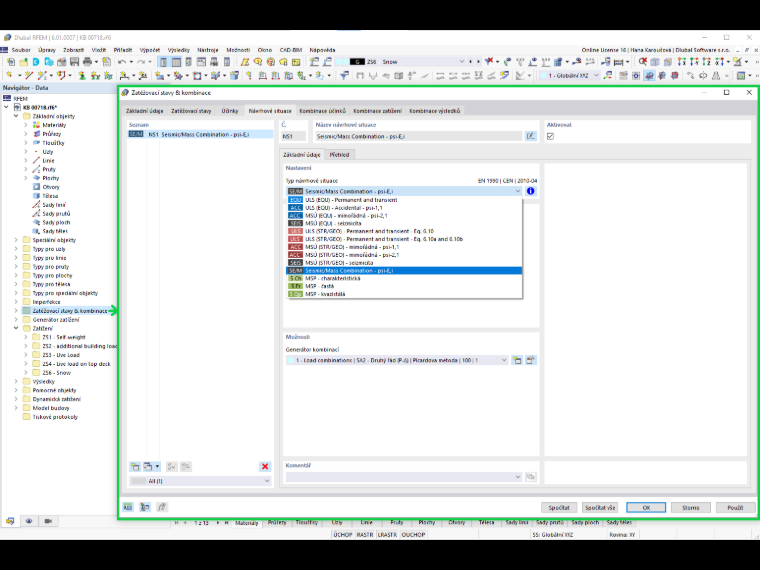Image resolution: width=760 pixels, height=570 pixels.
Task: Click the units and decimals icon at dialog bottom
Action: click(x=128, y=507)
